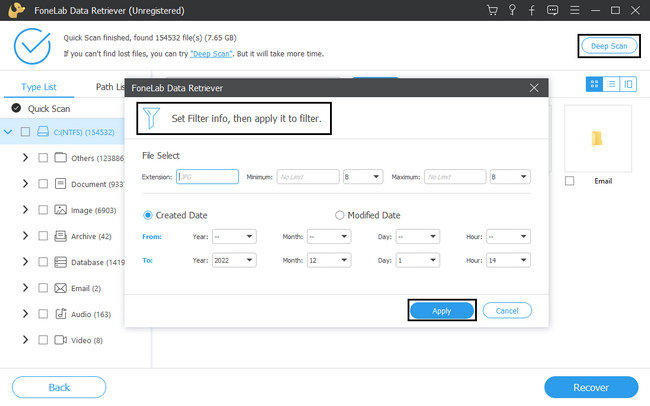Open the From Day dropdown
650x406 pixels.
pos(418,236)
